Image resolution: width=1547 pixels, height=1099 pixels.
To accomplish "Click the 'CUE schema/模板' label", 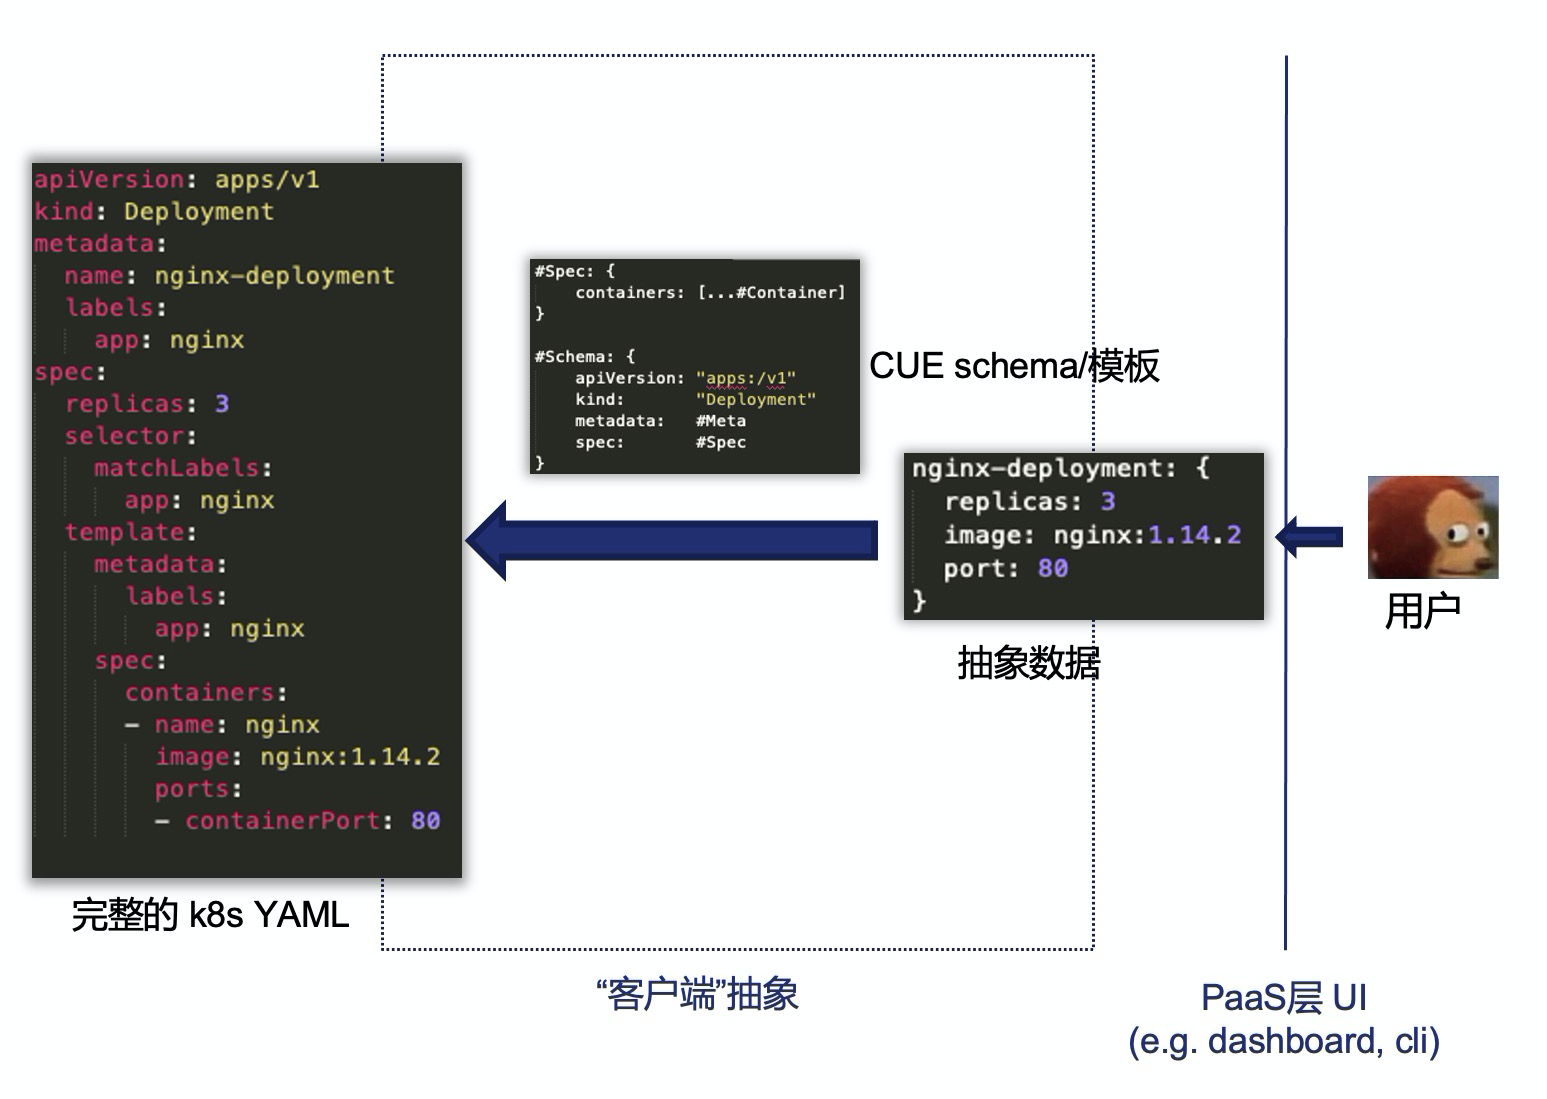I will click(1014, 366).
